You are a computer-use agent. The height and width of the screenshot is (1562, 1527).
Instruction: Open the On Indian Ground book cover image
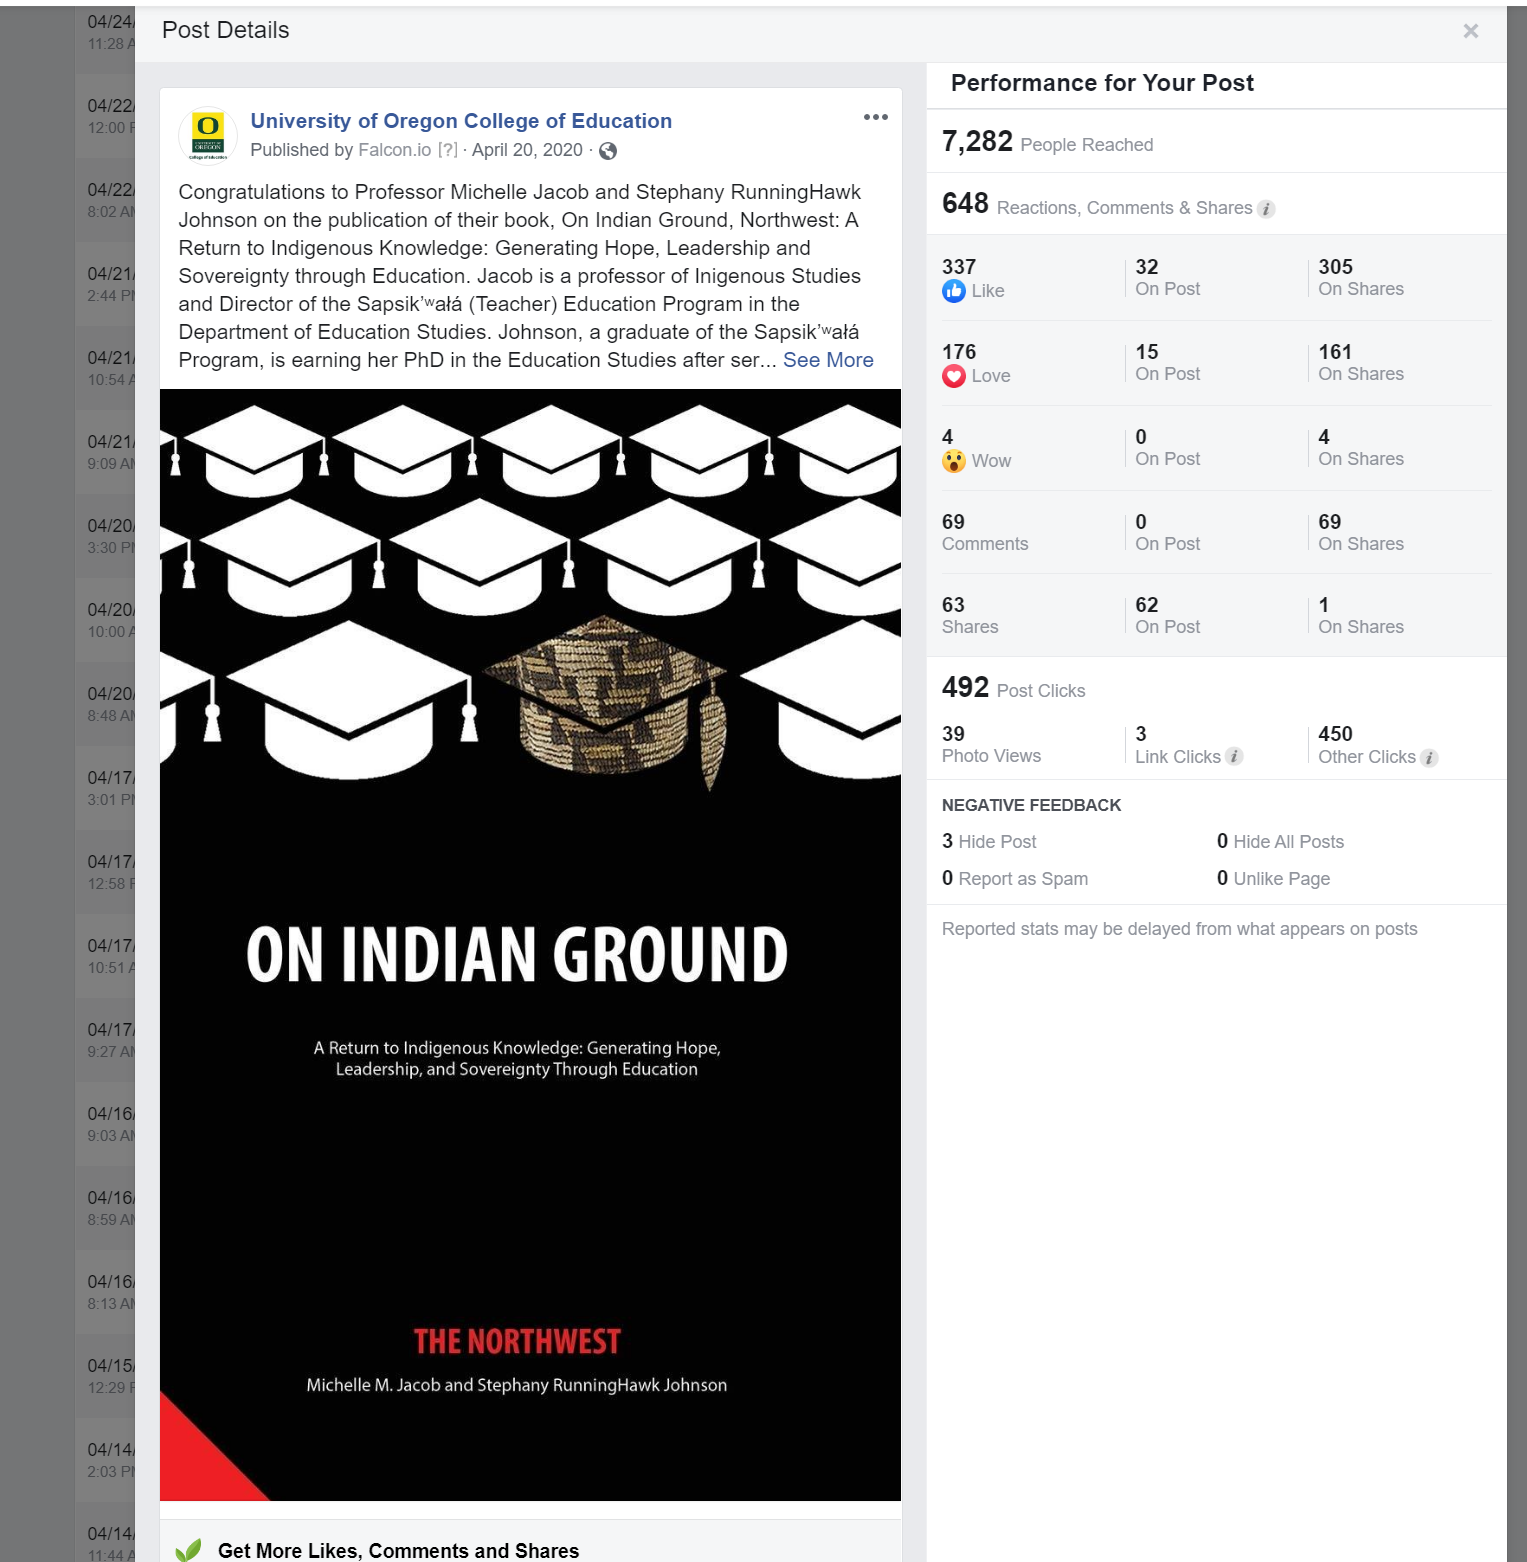530,944
